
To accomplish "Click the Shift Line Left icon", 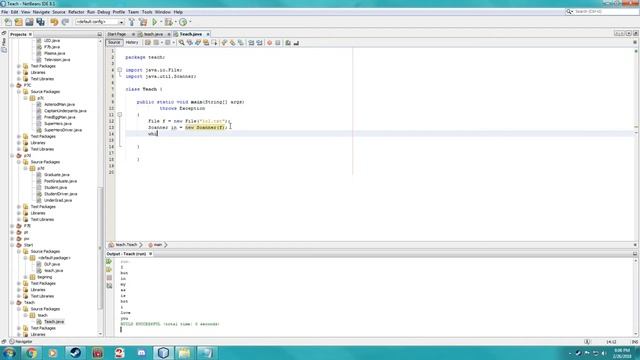I will (x=251, y=42).
